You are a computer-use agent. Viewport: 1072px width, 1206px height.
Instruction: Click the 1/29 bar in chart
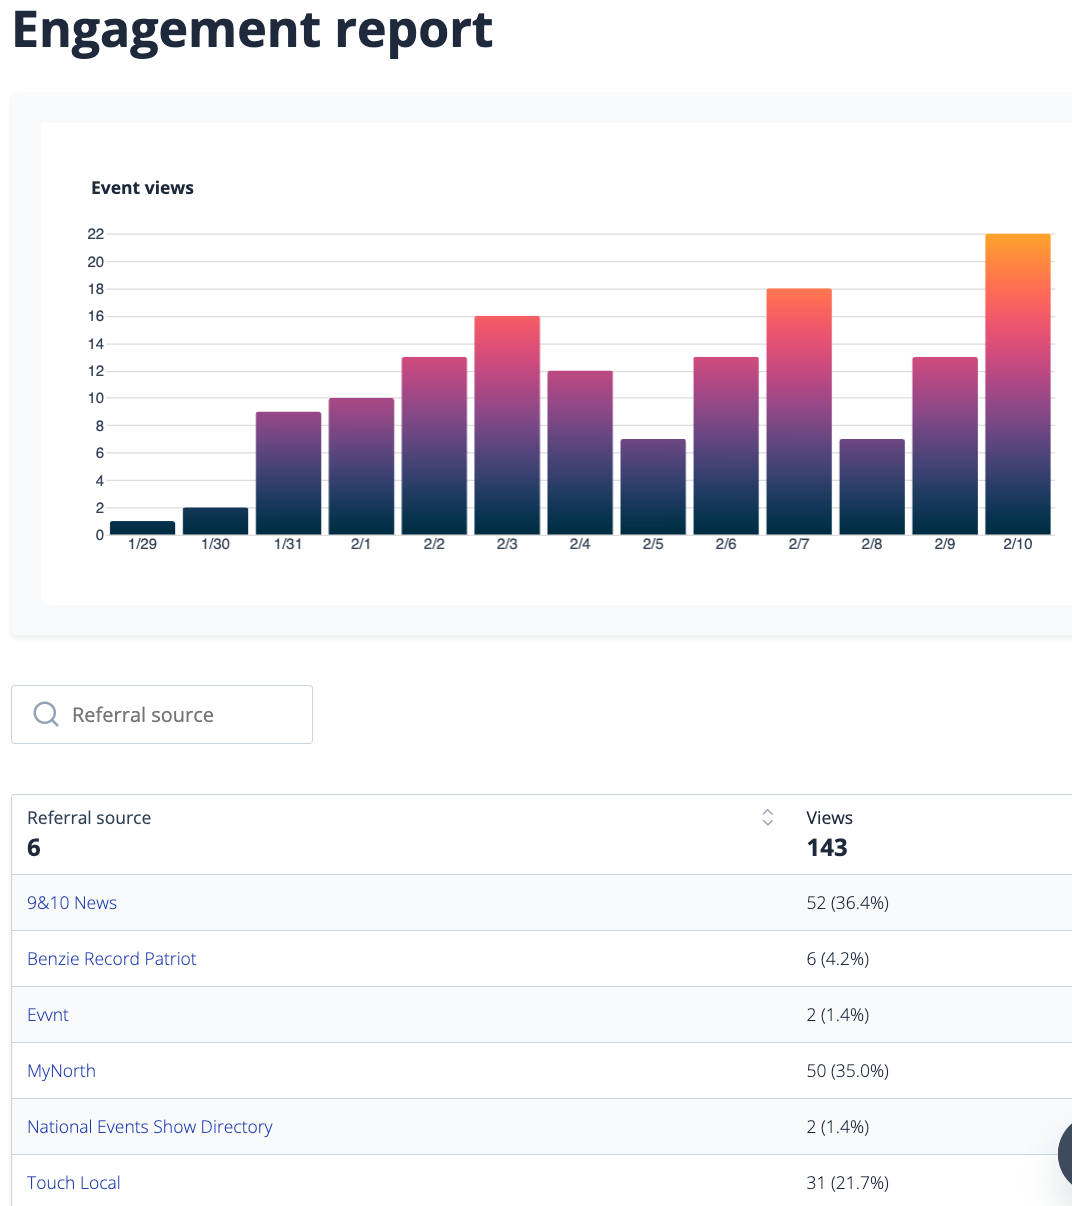pyautogui.click(x=142, y=528)
